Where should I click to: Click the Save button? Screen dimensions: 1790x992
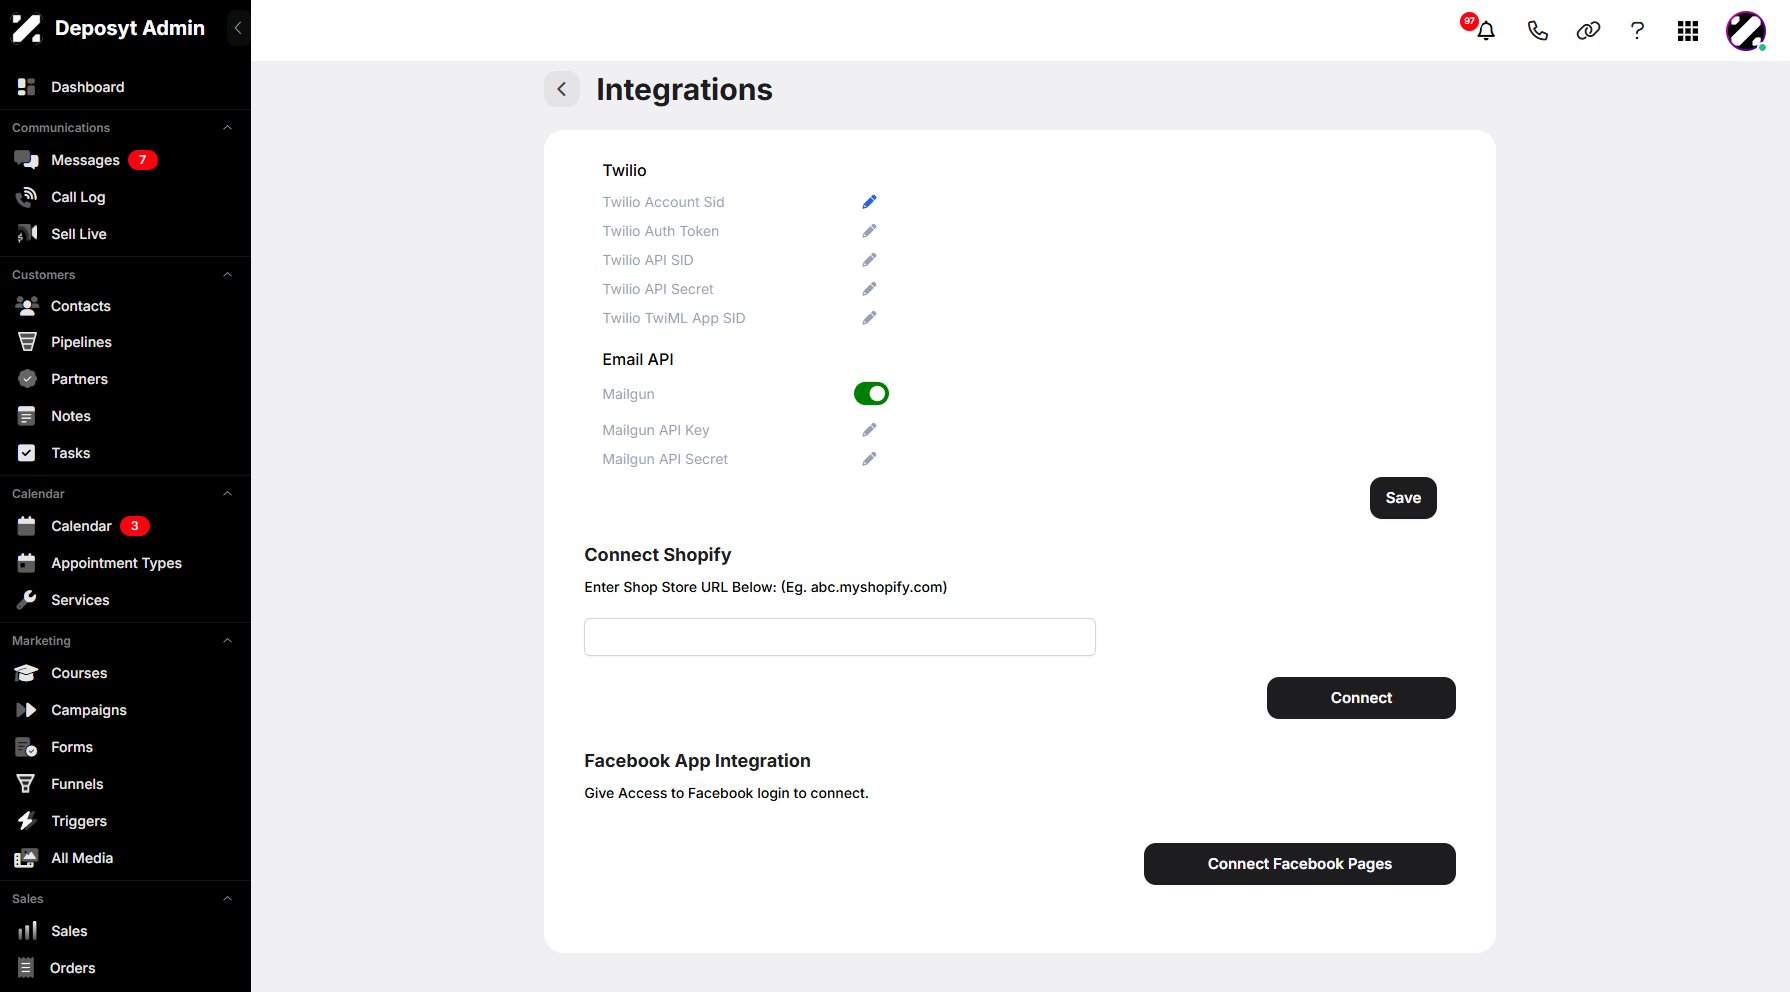[x=1403, y=498]
